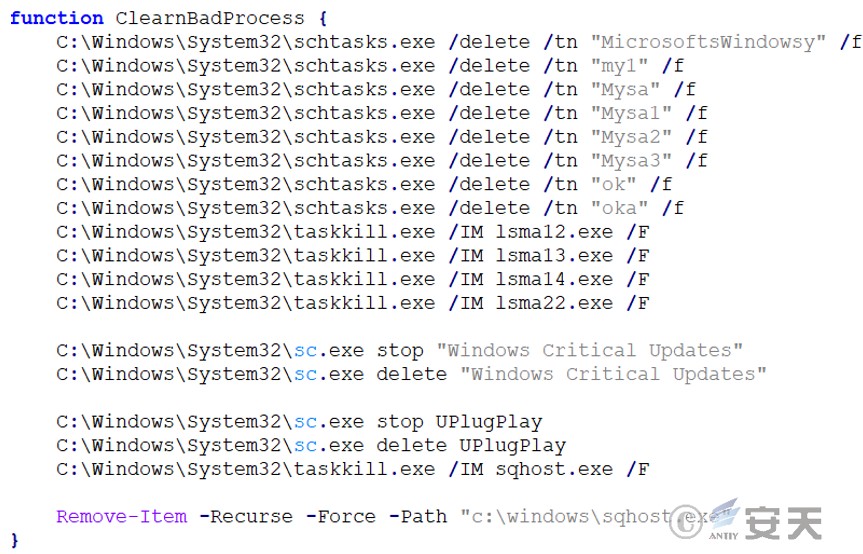Screen dimensions: 863x554
Task: Click the "Mysa3" task name string
Action: point(631,160)
